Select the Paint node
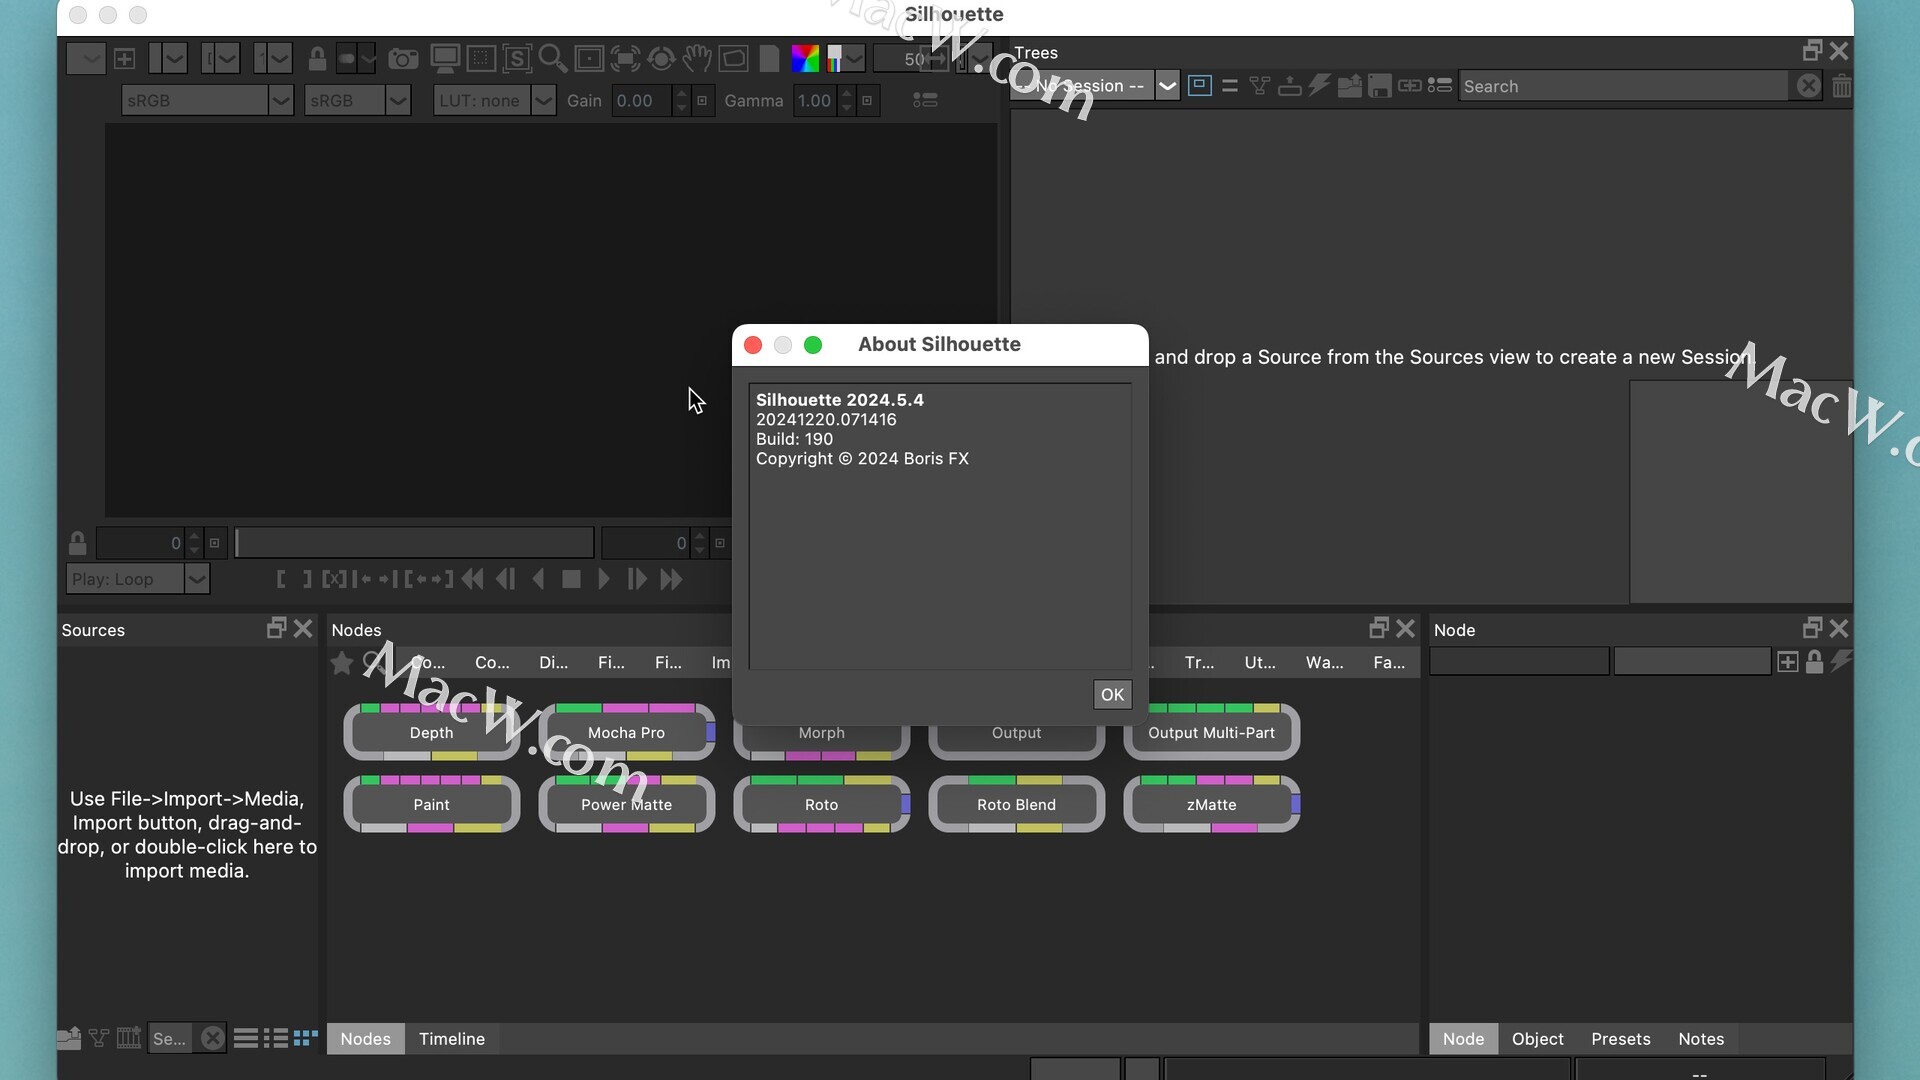 [432, 804]
